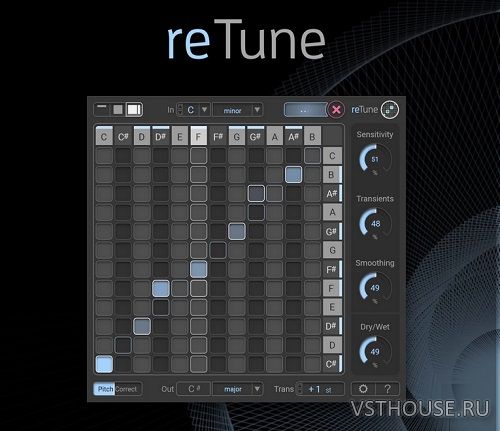This screenshot has width=500, height=431.
Task: Click the reTune brand text in plugin header
Action: 364,109
